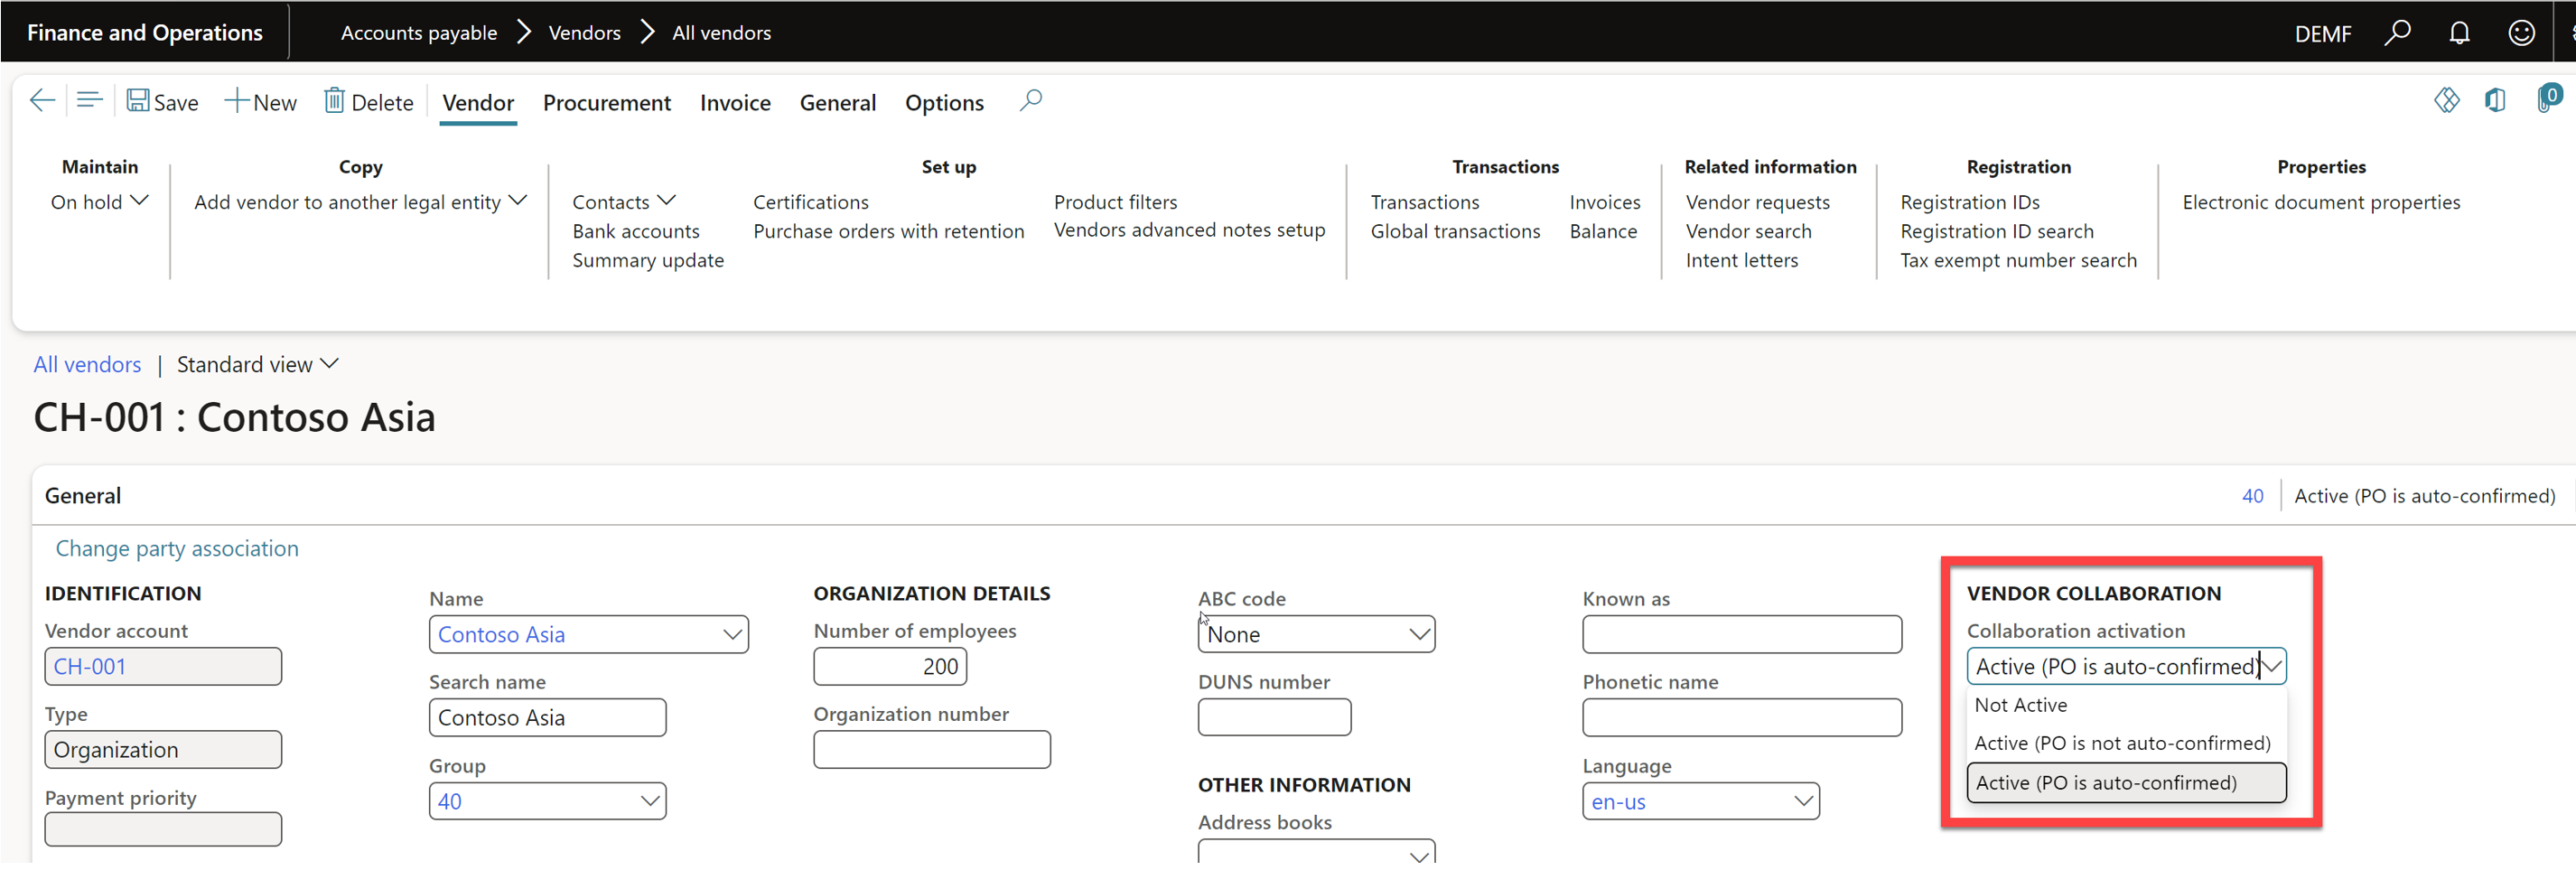Click the 40 link in General header
The image size is (2576, 889).
pyautogui.click(x=2252, y=496)
